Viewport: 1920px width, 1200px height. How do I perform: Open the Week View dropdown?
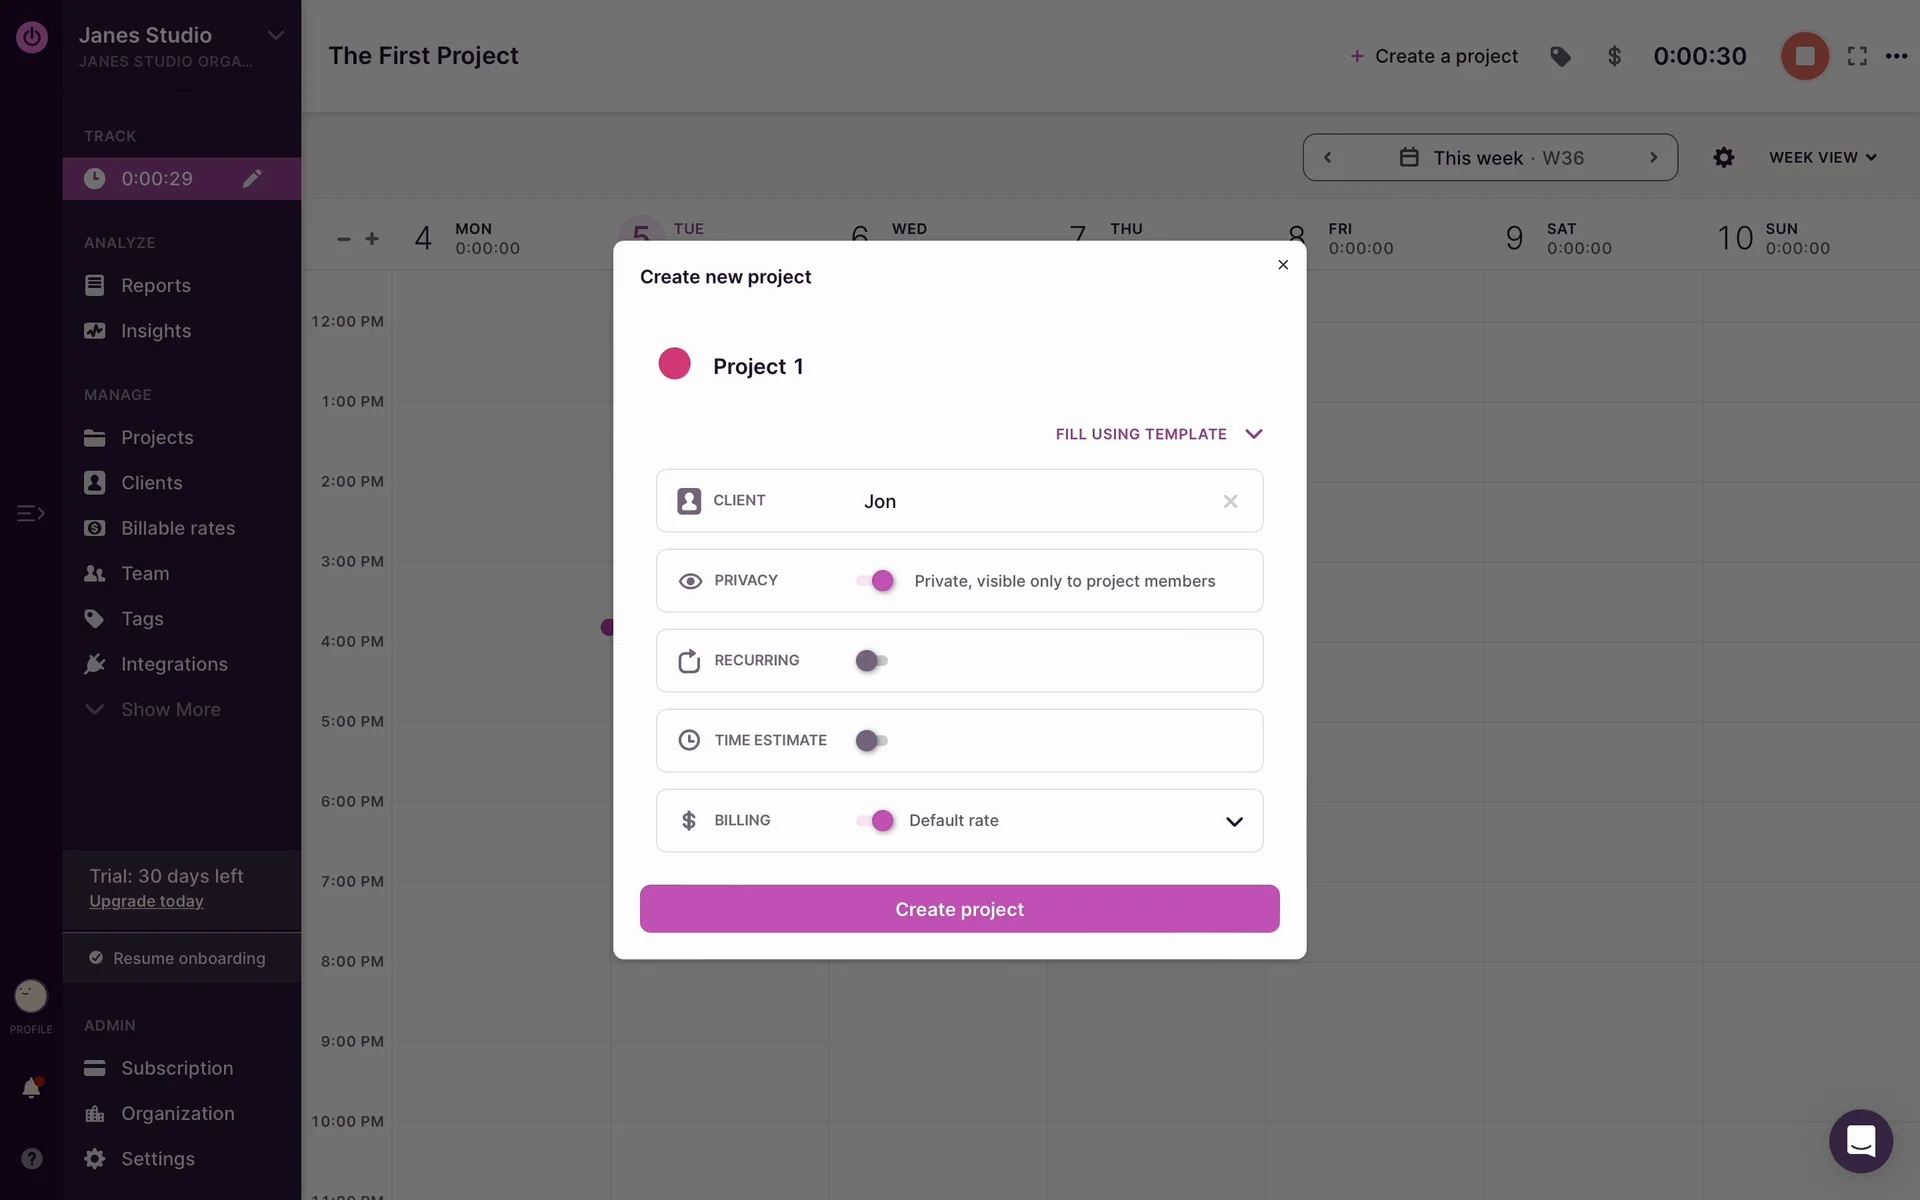(x=1822, y=158)
